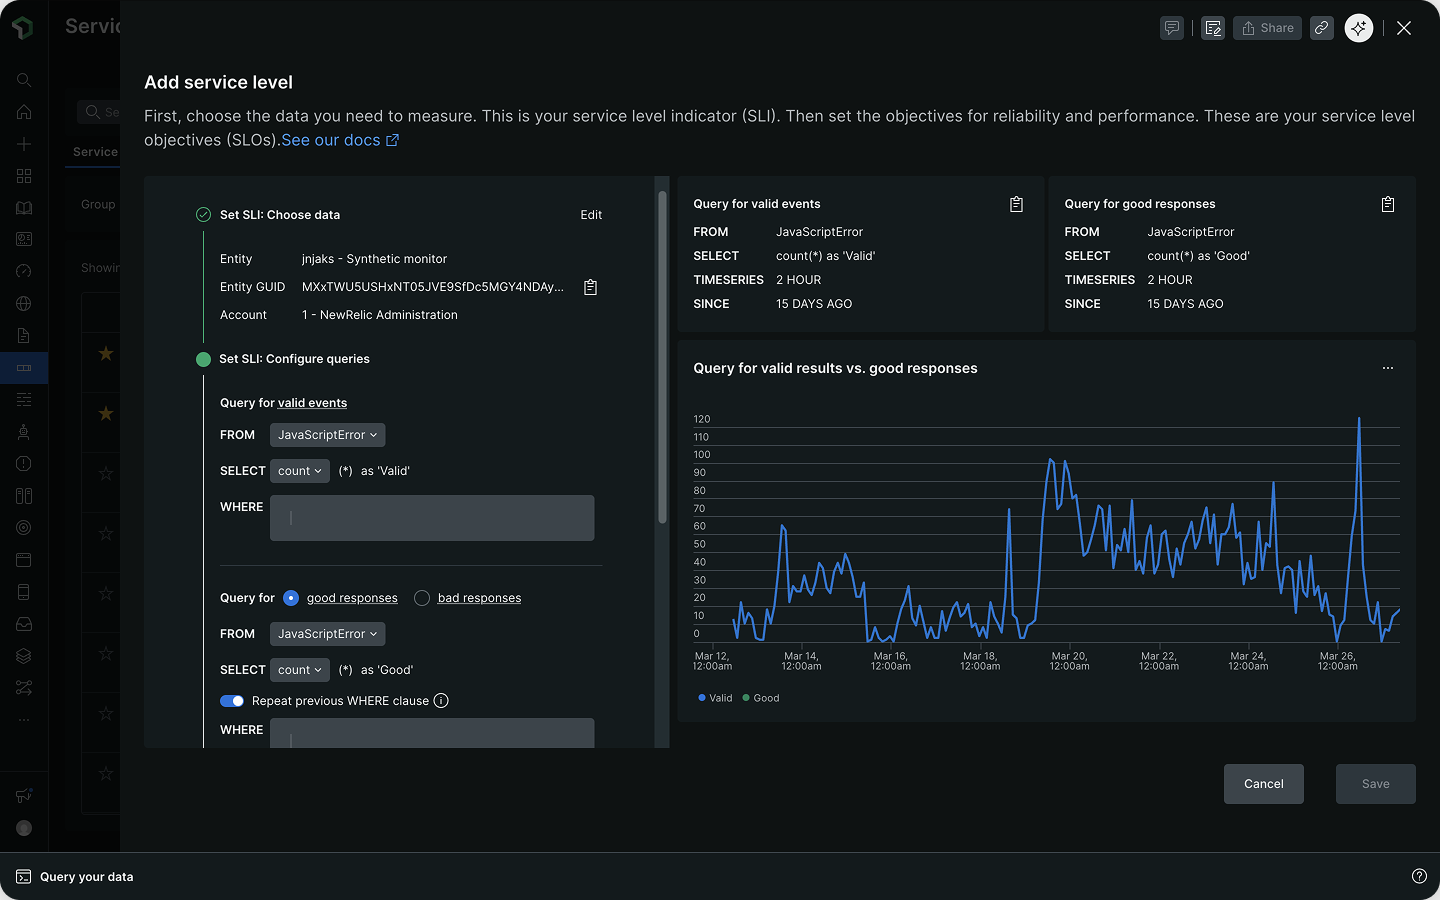Viewport: 1440px width, 900px height.
Task: Open All capabilities grid icon in sidebar
Action: [24, 176]
